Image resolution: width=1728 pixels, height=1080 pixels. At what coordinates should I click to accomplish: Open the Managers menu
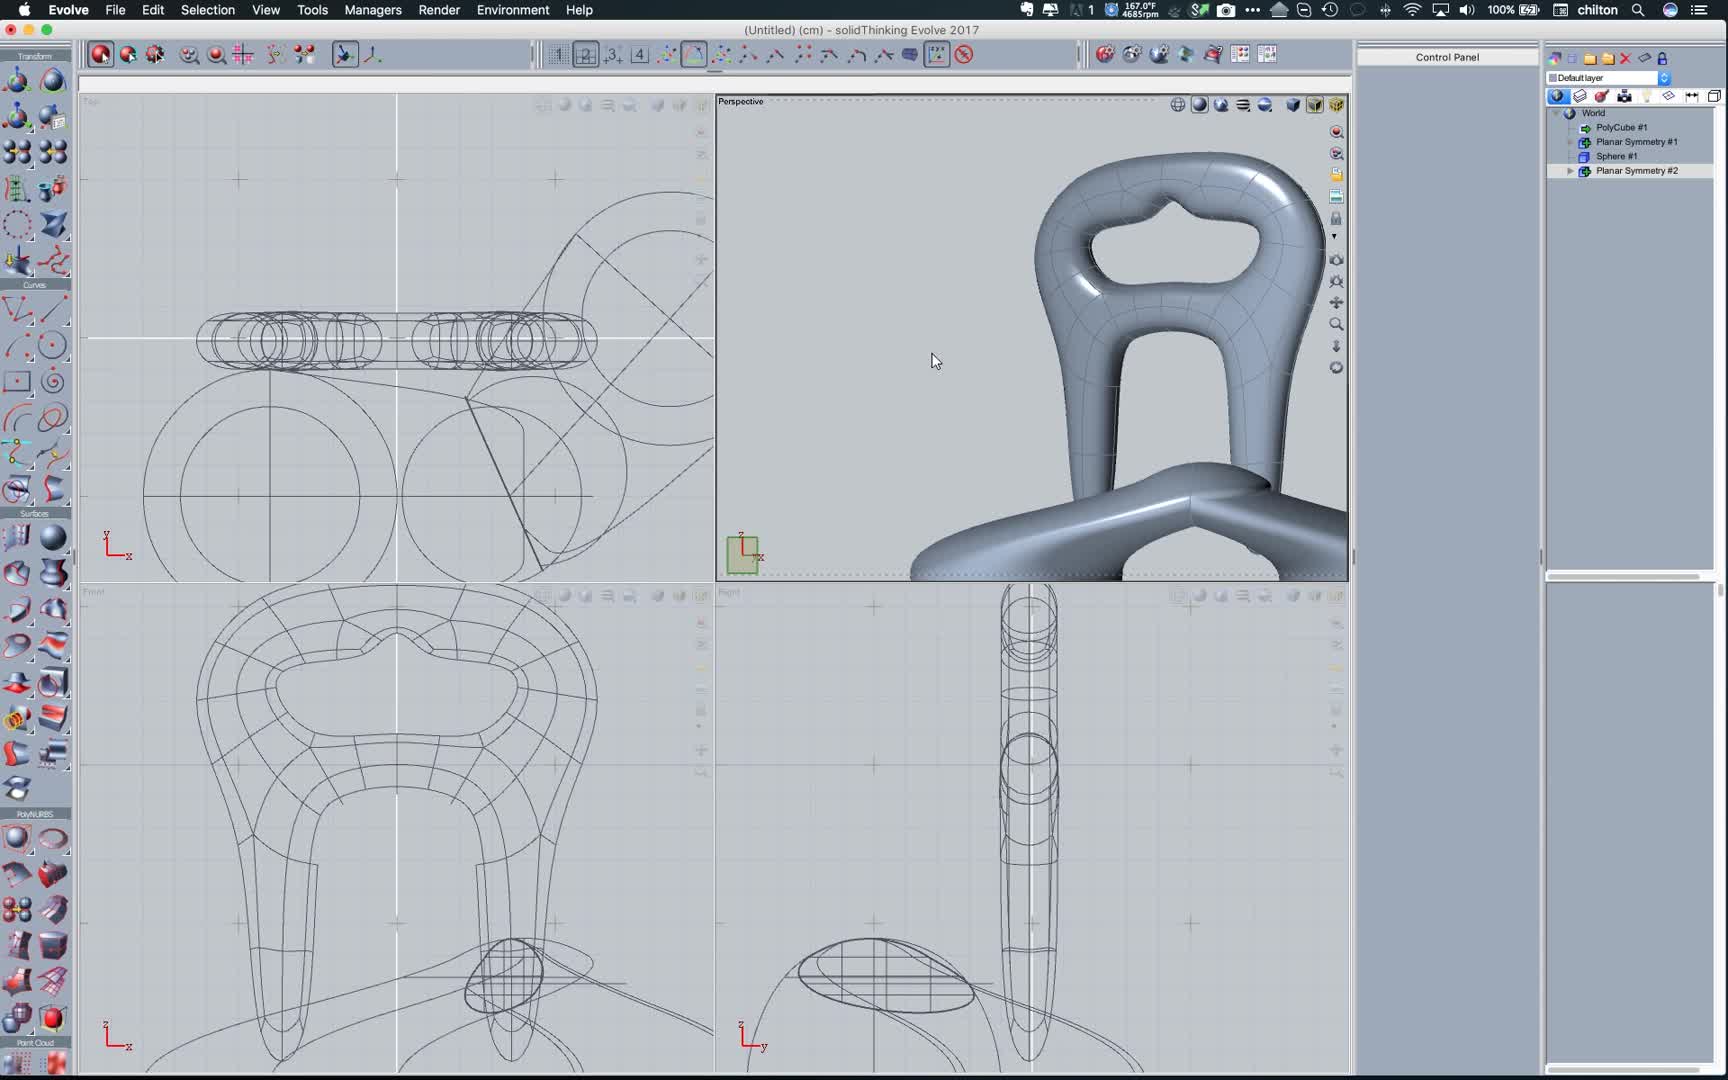click(x=372, y=10)
